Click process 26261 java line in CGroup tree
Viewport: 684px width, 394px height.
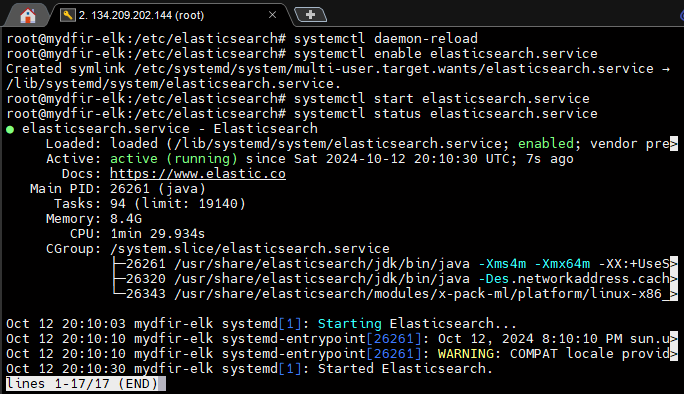(x=395, y=264)
